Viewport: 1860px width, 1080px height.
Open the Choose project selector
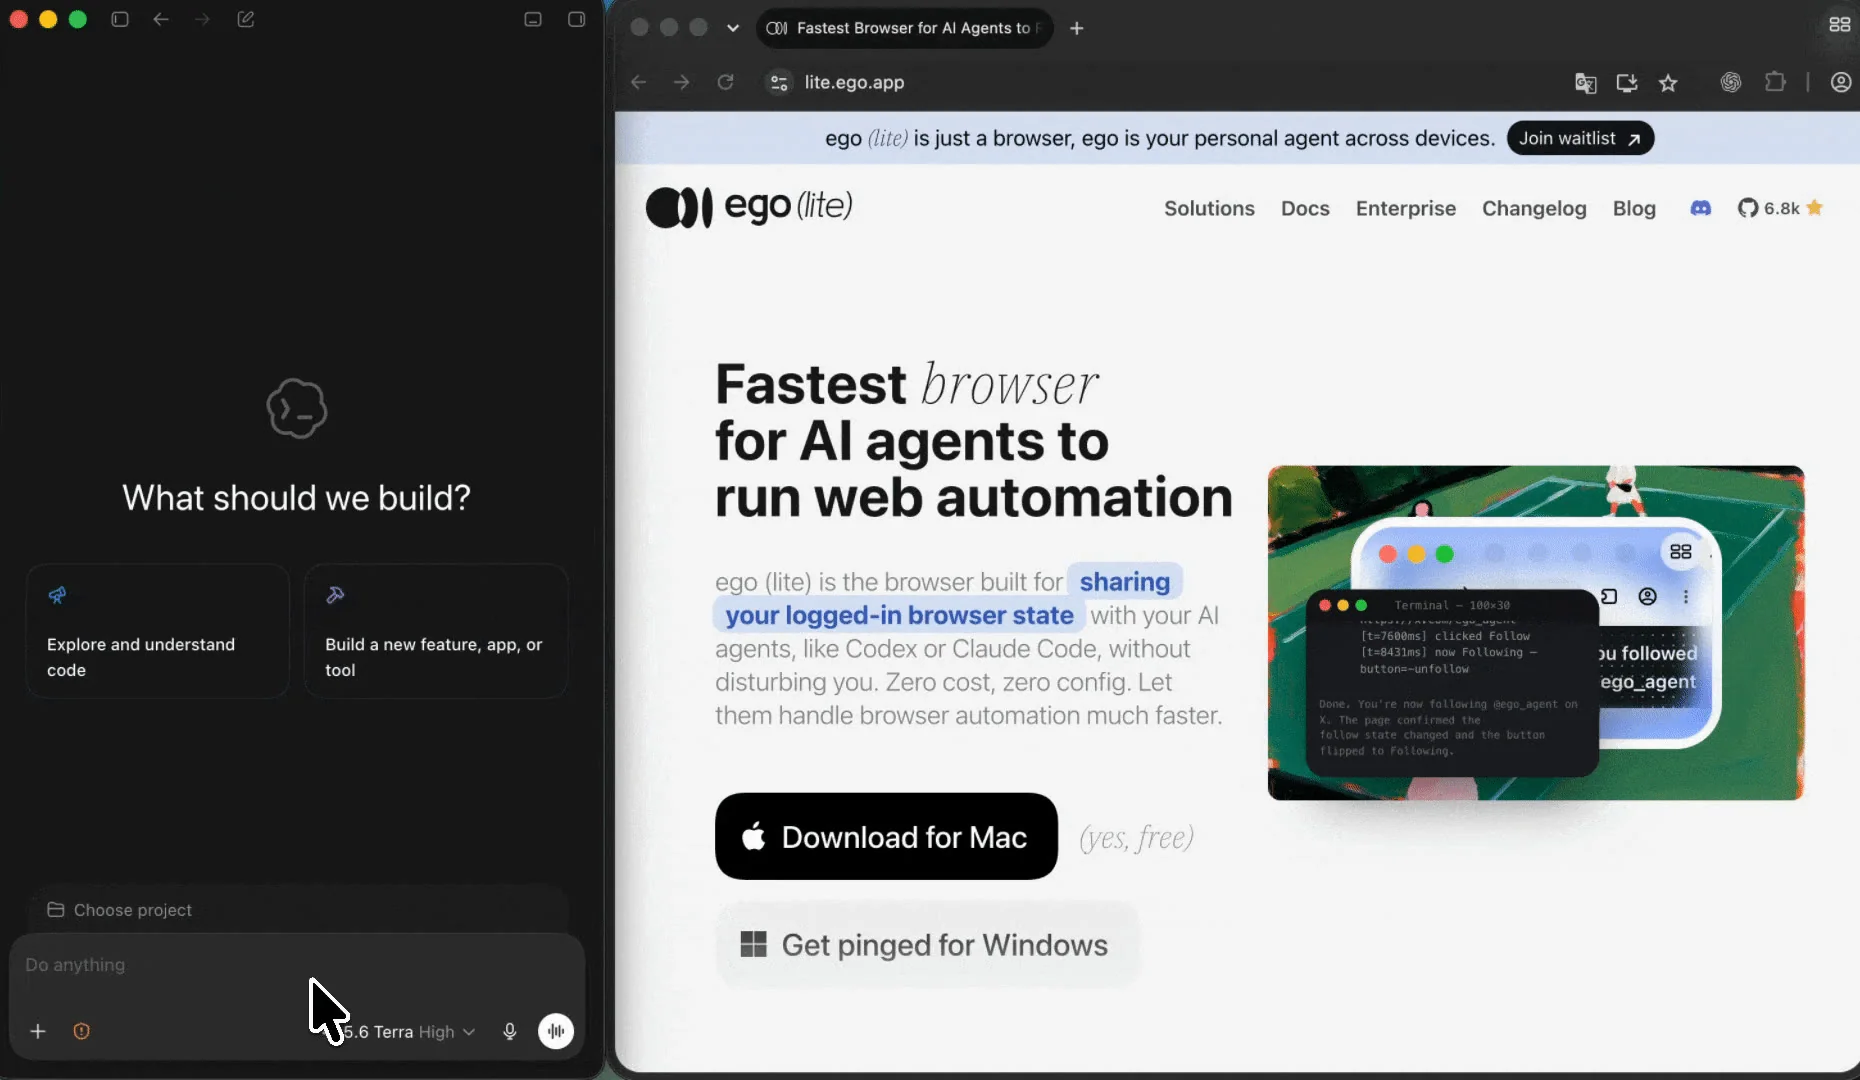(120, 910)
